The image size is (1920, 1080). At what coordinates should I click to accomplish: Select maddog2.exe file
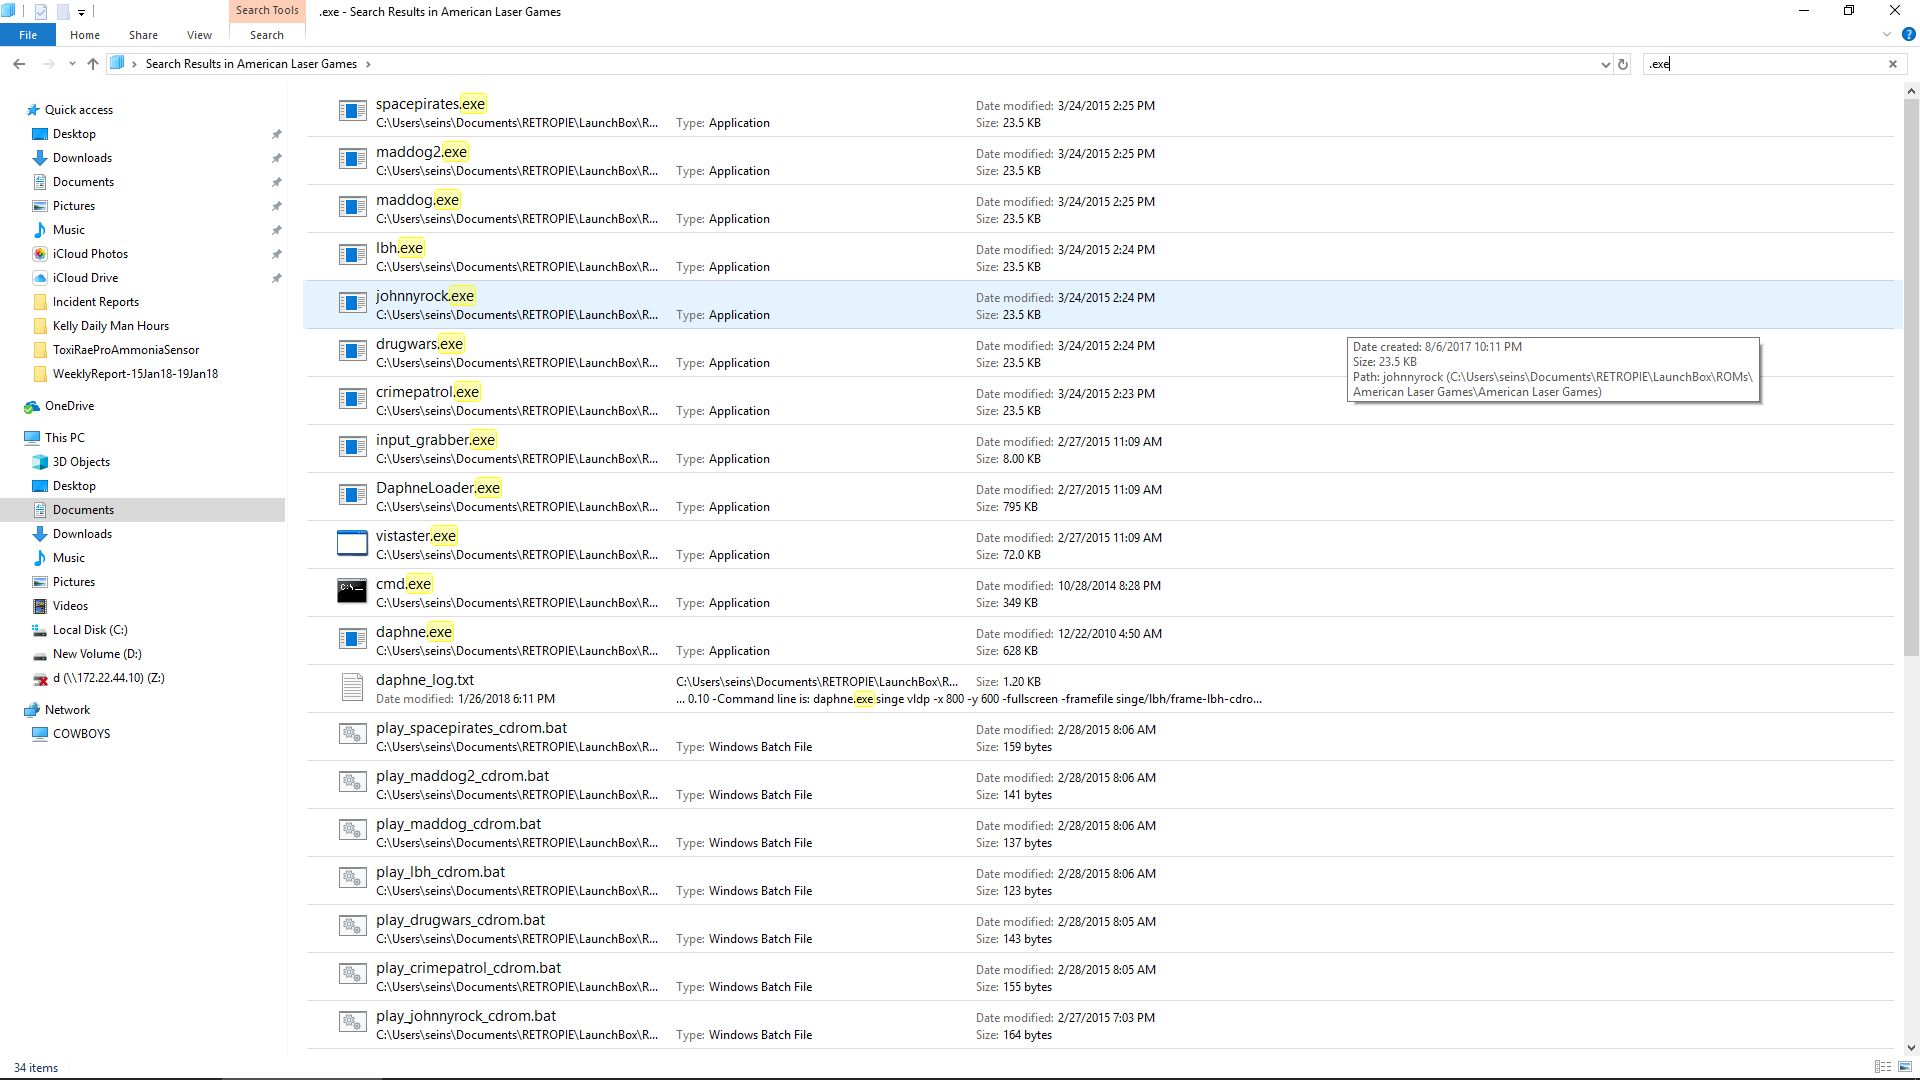[1098, 161]
